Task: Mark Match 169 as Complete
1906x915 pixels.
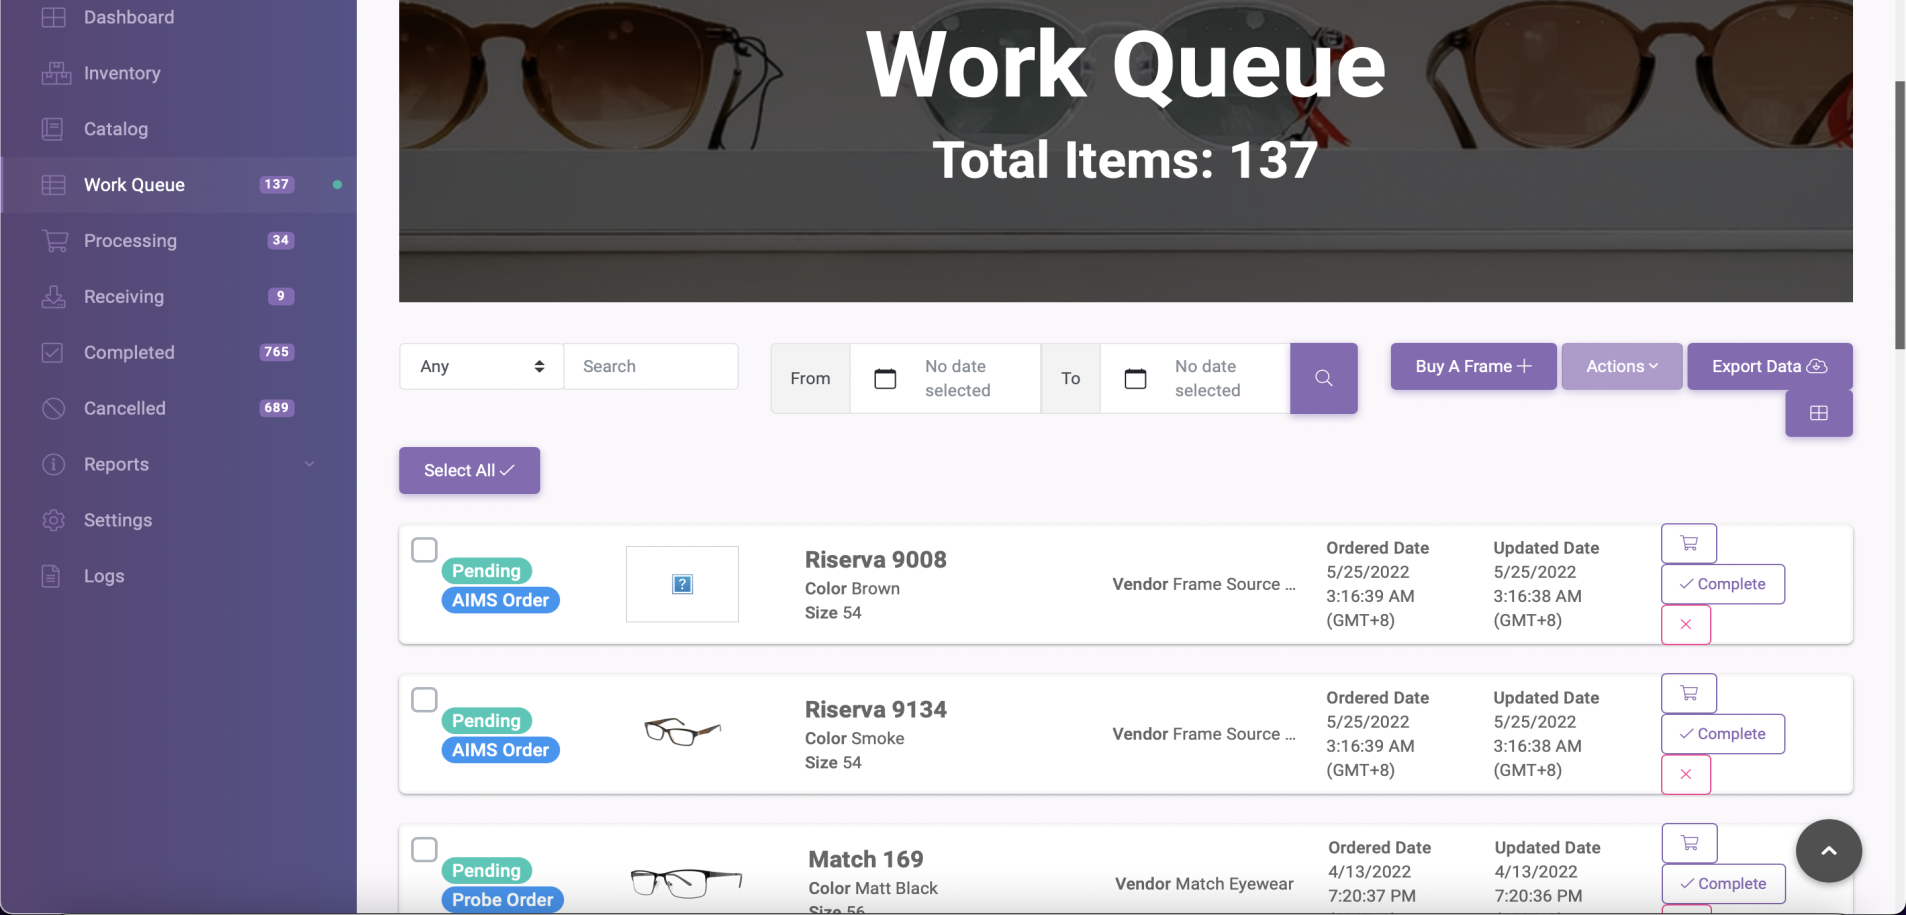Action: (1723, 884)
